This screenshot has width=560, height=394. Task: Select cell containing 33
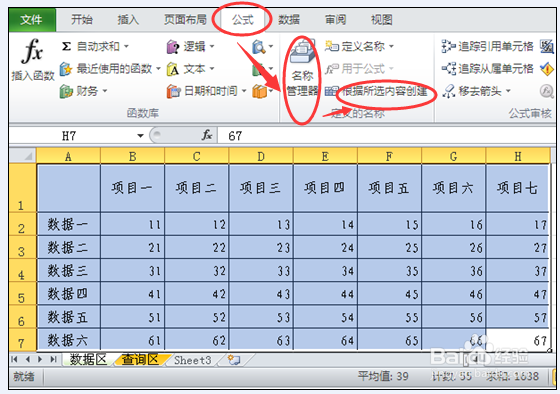261,271
